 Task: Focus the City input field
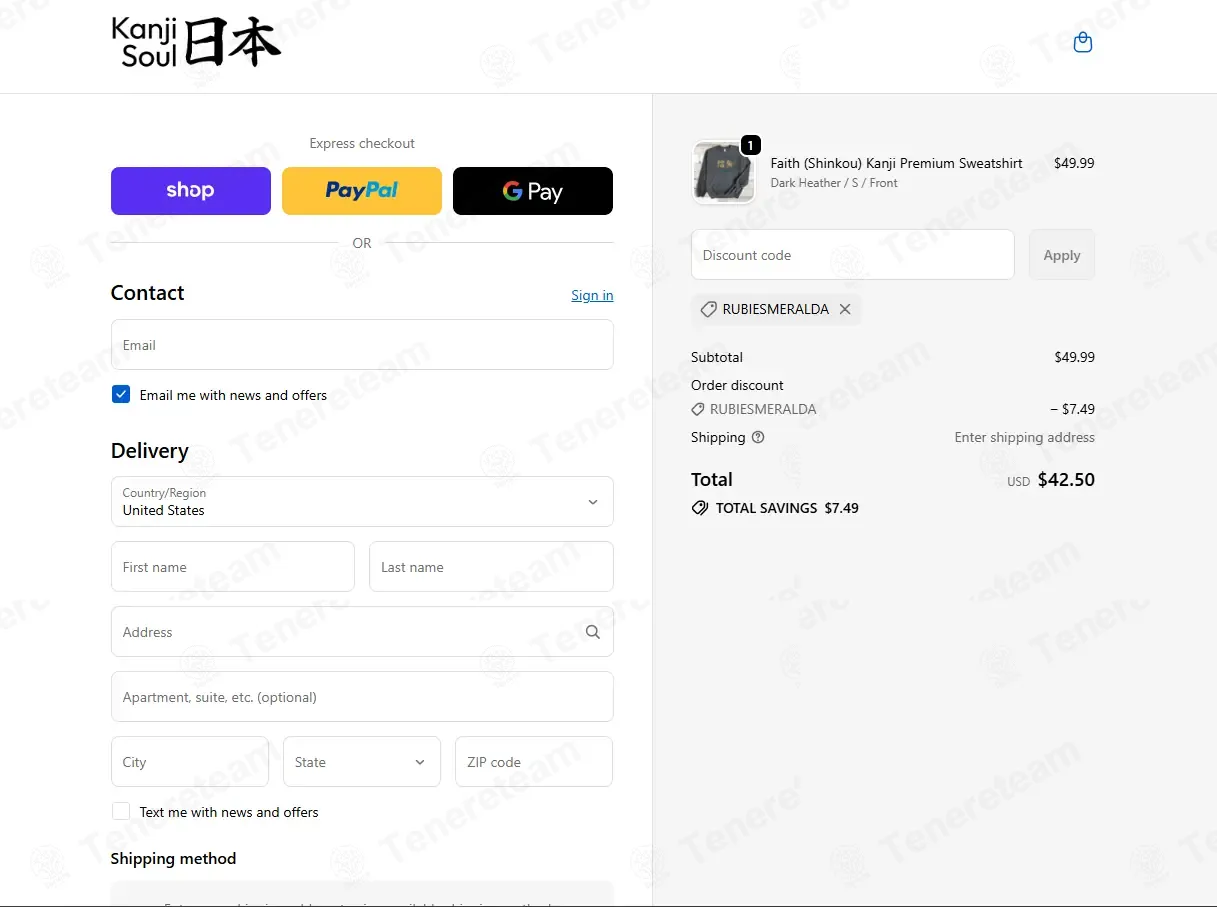(x=190, y=762)
